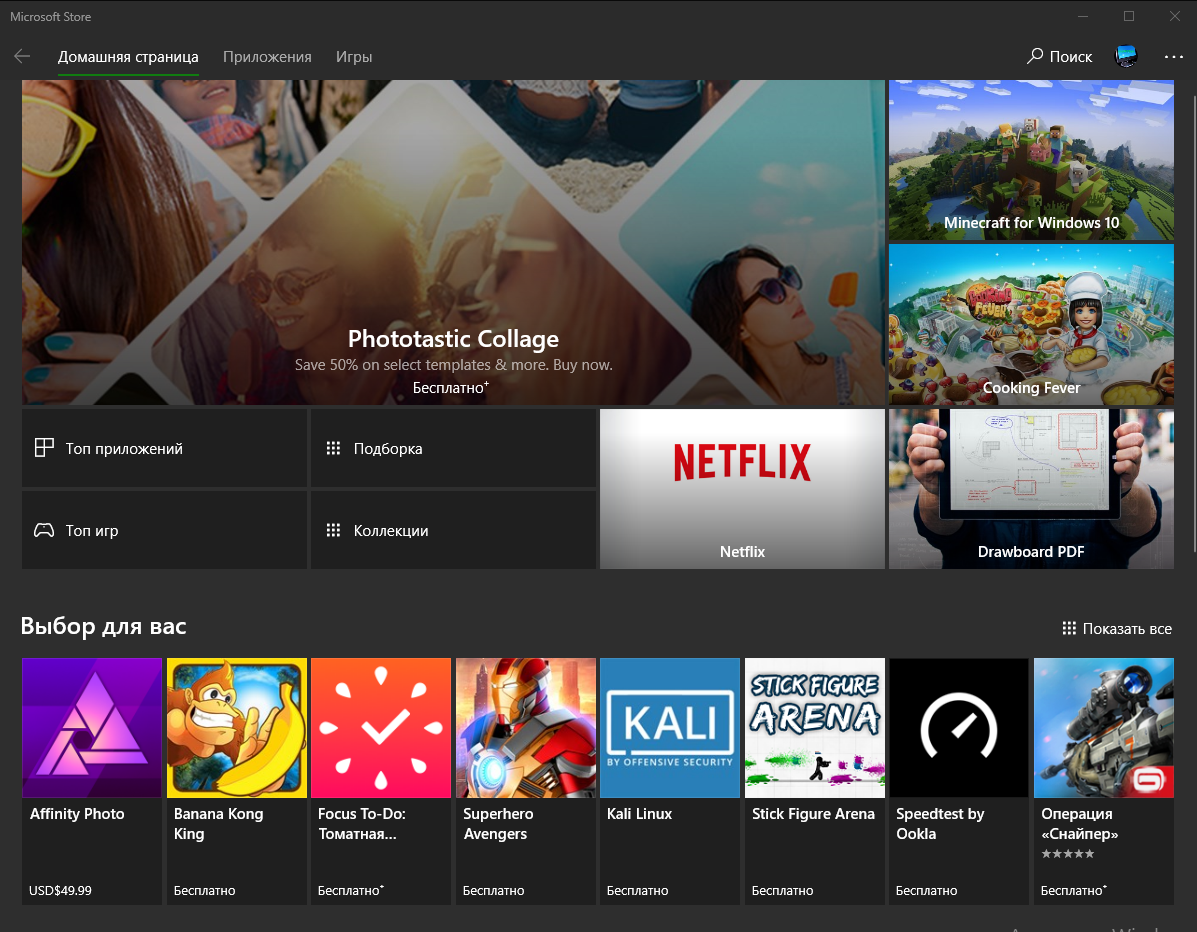Open Подборка tile
Viewport: 1197px width, 932px height.
[x=453, y=448]
